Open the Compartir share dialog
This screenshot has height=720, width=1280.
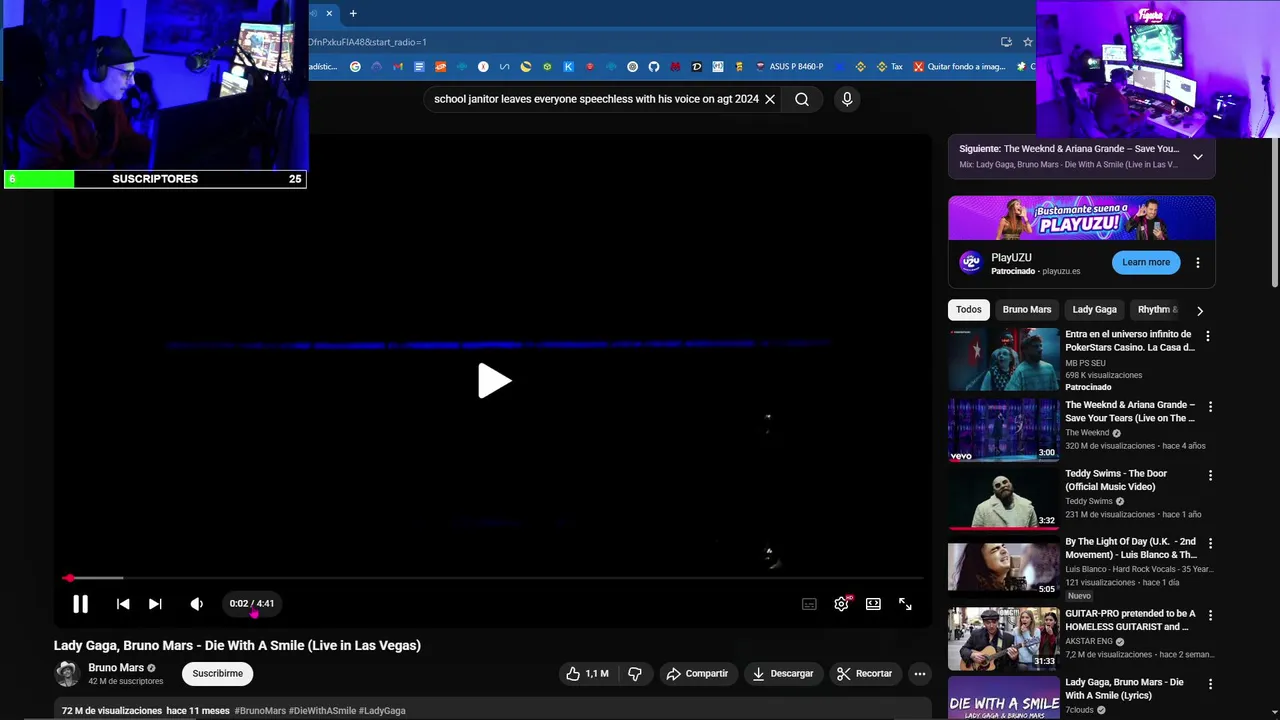pyautogui.click(x=697, y=674)
